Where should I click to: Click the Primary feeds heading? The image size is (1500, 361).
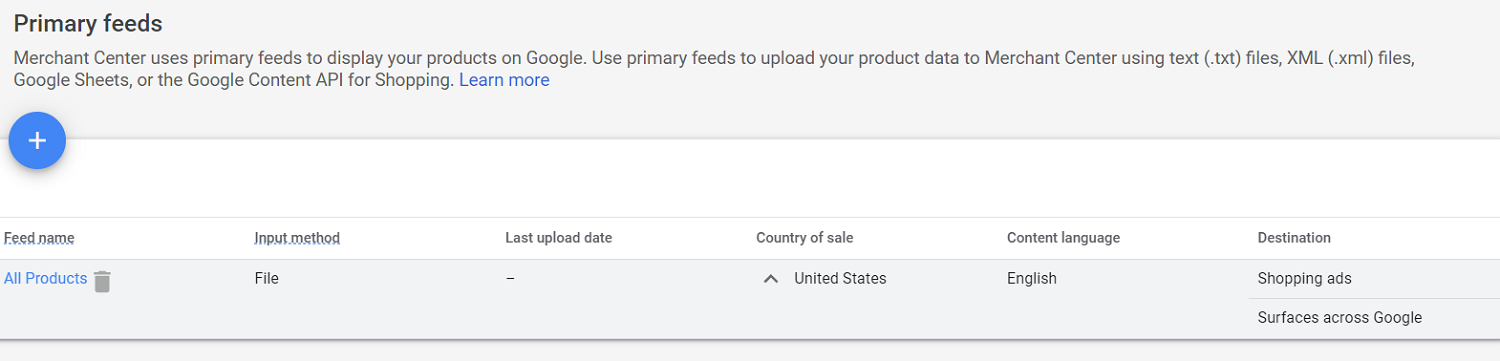88,23
